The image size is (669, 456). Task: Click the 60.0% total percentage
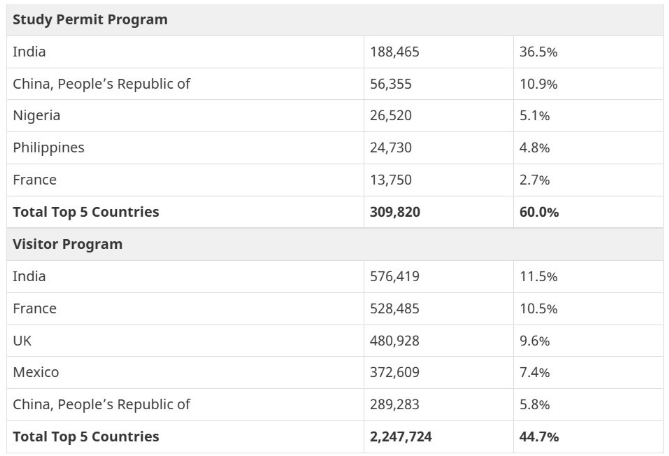coord(539,212)
